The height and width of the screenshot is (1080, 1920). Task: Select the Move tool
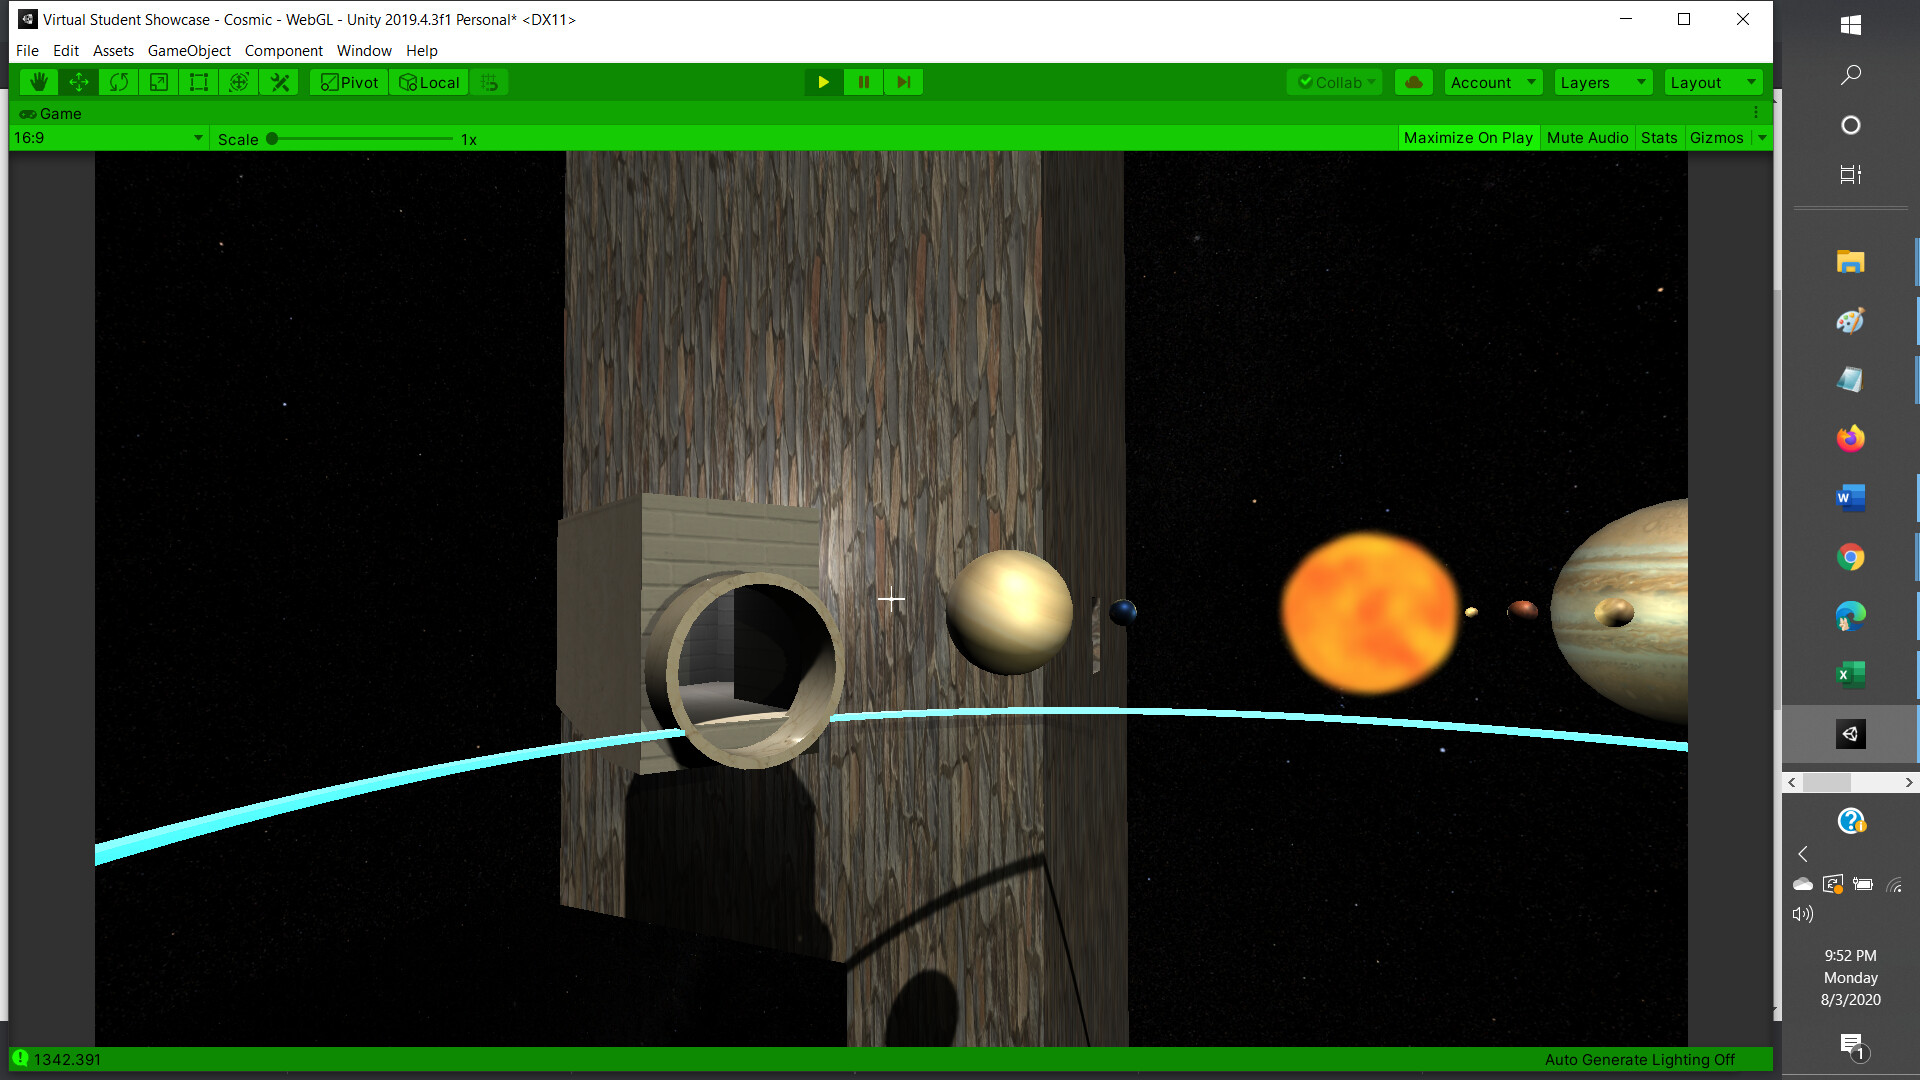78,82
